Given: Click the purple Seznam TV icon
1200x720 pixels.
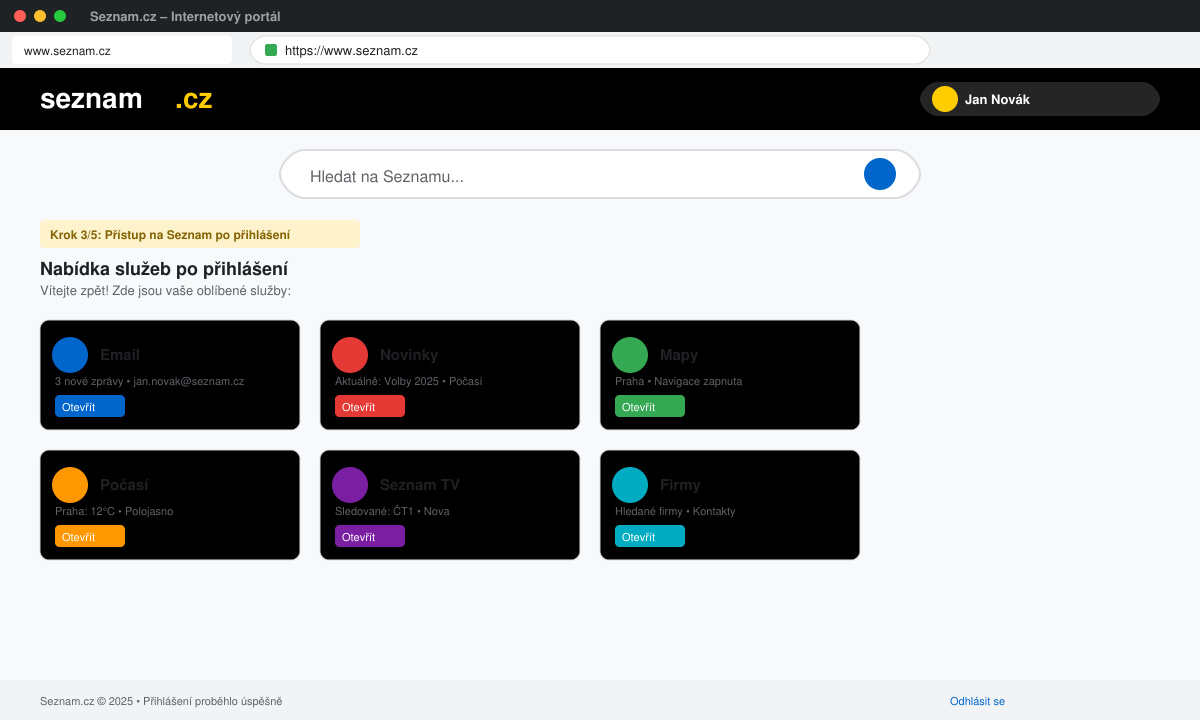Looking at the screenshot, I should pyautogui.click(x=350, y=485).
